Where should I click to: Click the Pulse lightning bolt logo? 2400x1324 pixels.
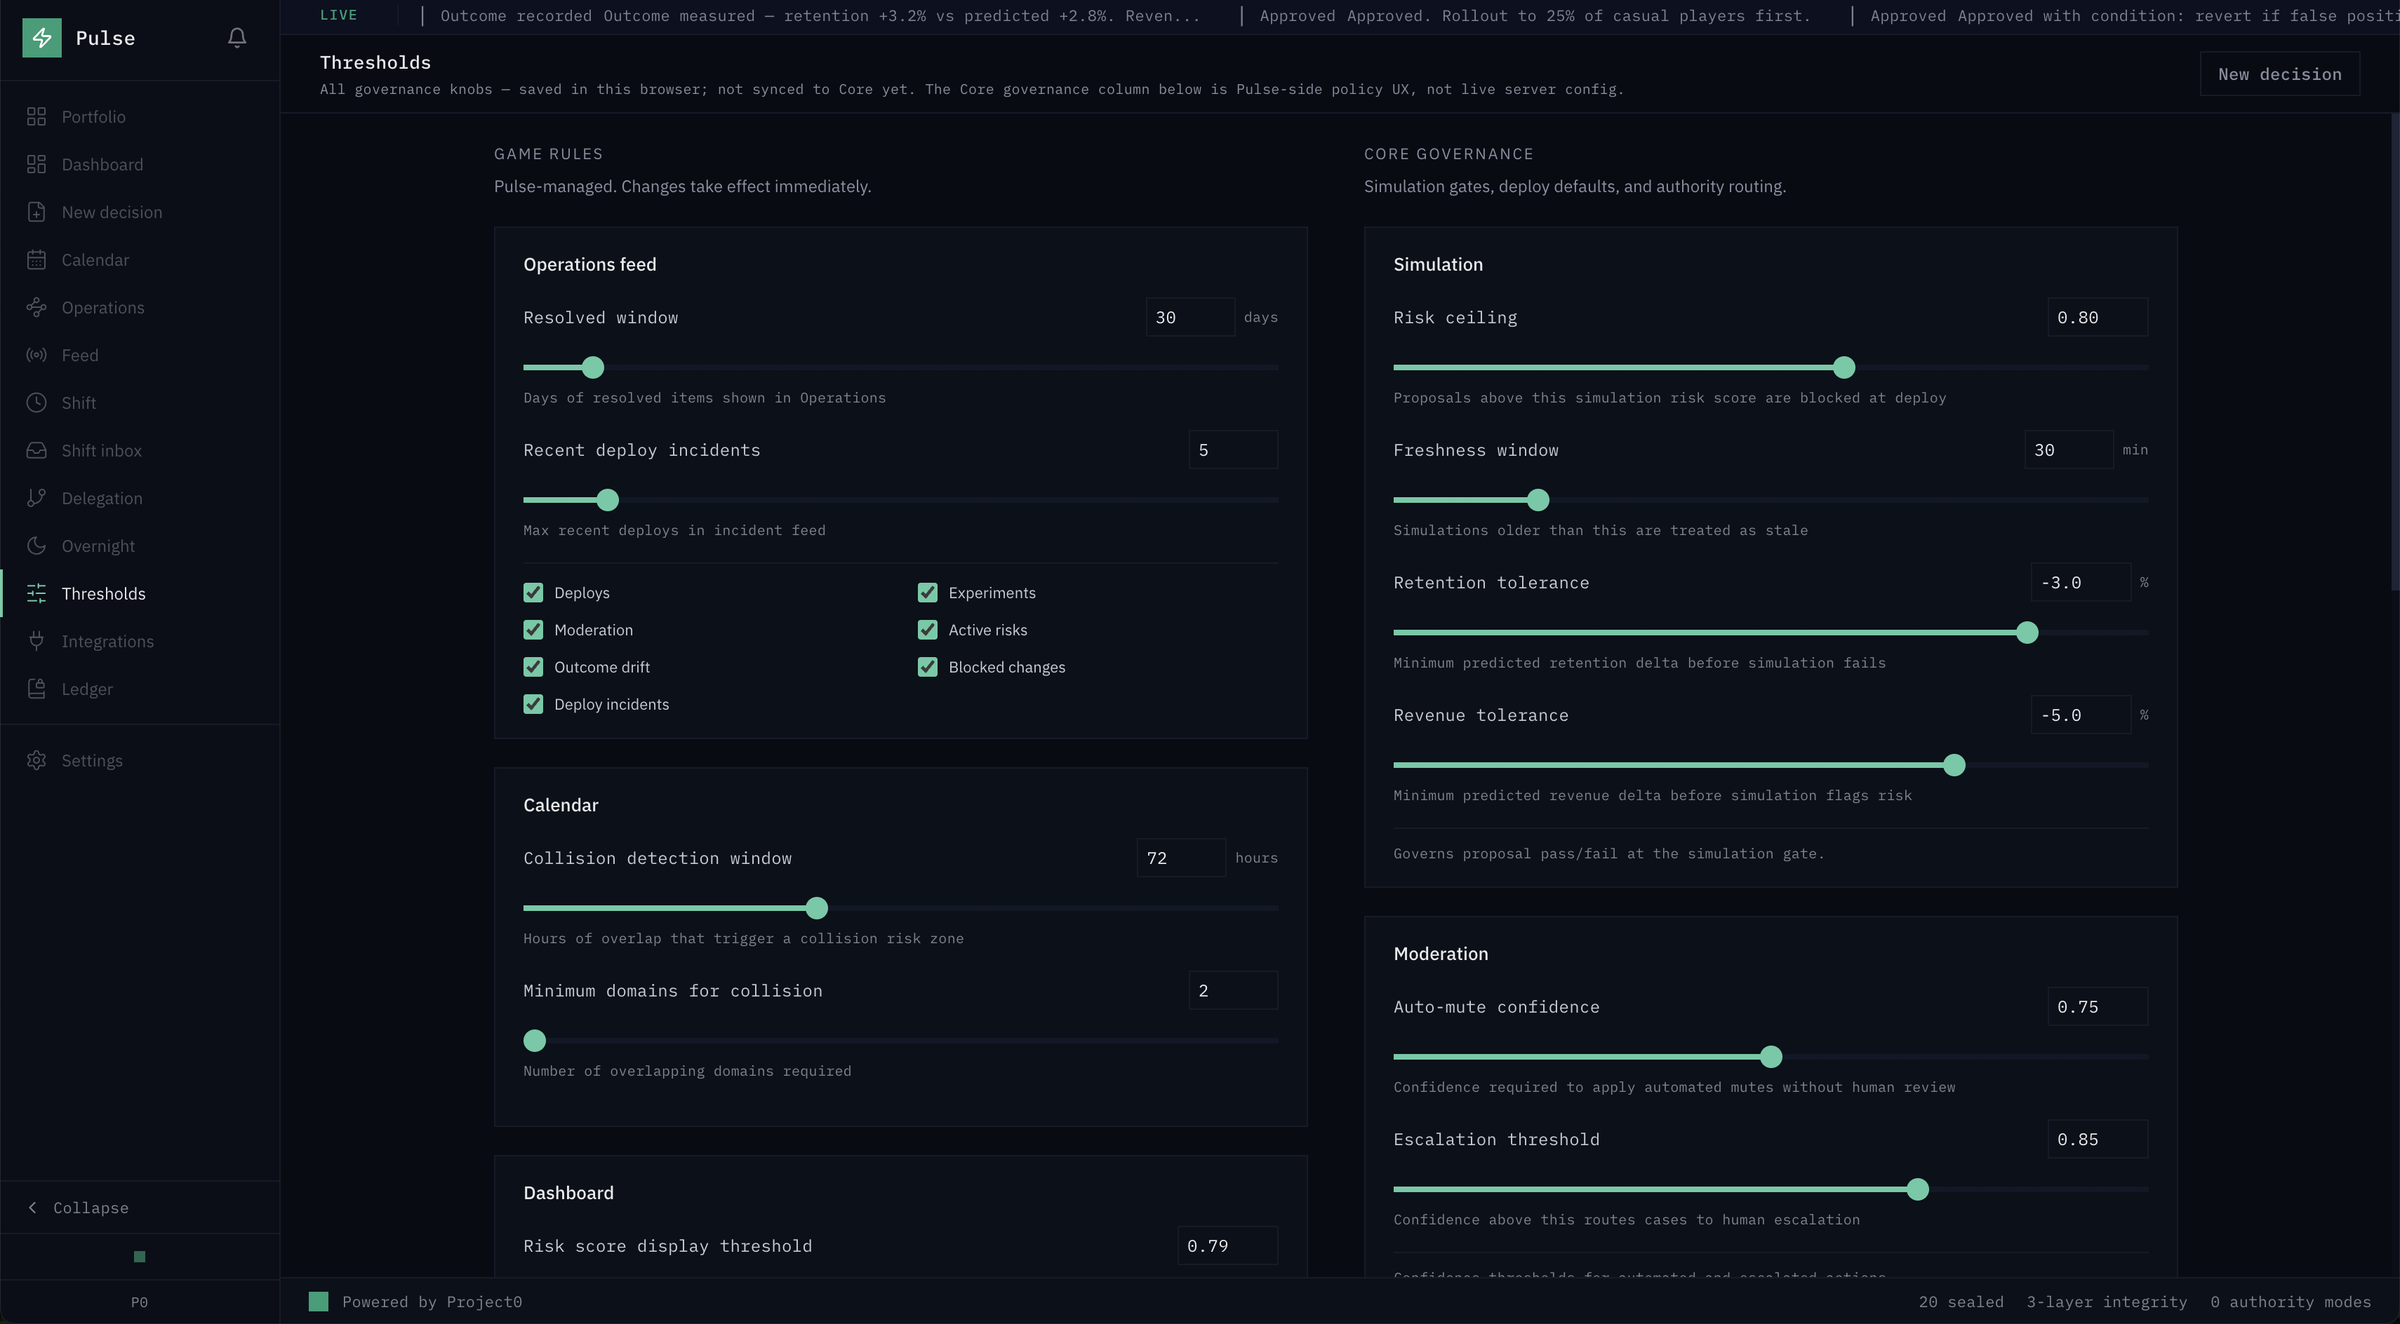point(42,38)
